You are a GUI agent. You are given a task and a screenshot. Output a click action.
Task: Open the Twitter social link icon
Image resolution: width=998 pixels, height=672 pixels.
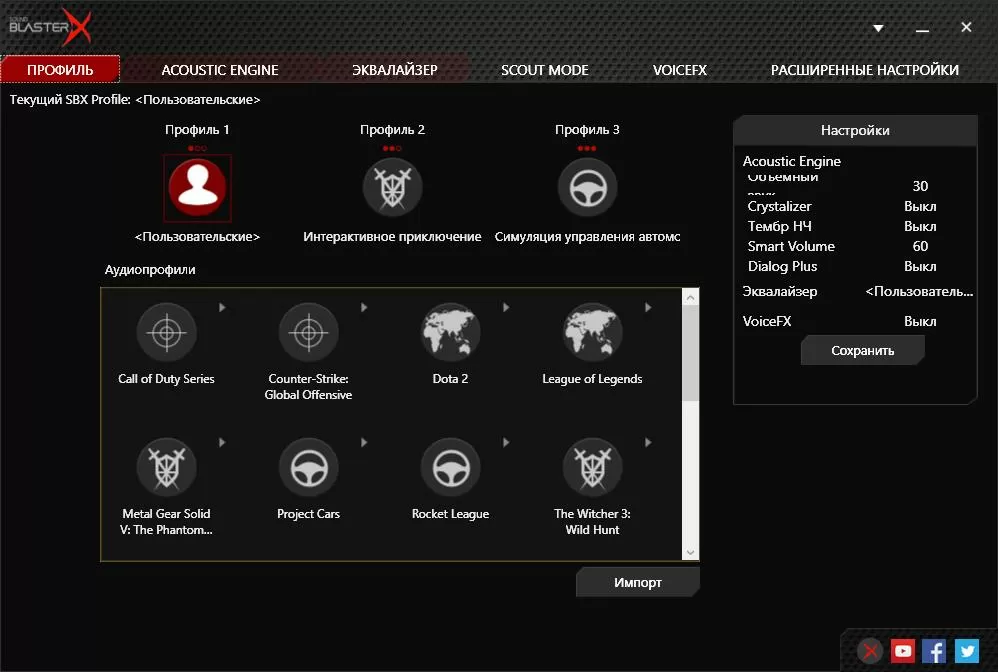tap(966, 651)
